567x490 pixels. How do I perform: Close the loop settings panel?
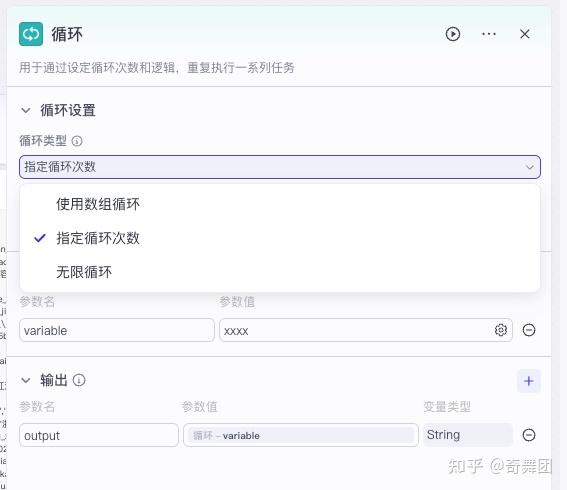[524, 34]
